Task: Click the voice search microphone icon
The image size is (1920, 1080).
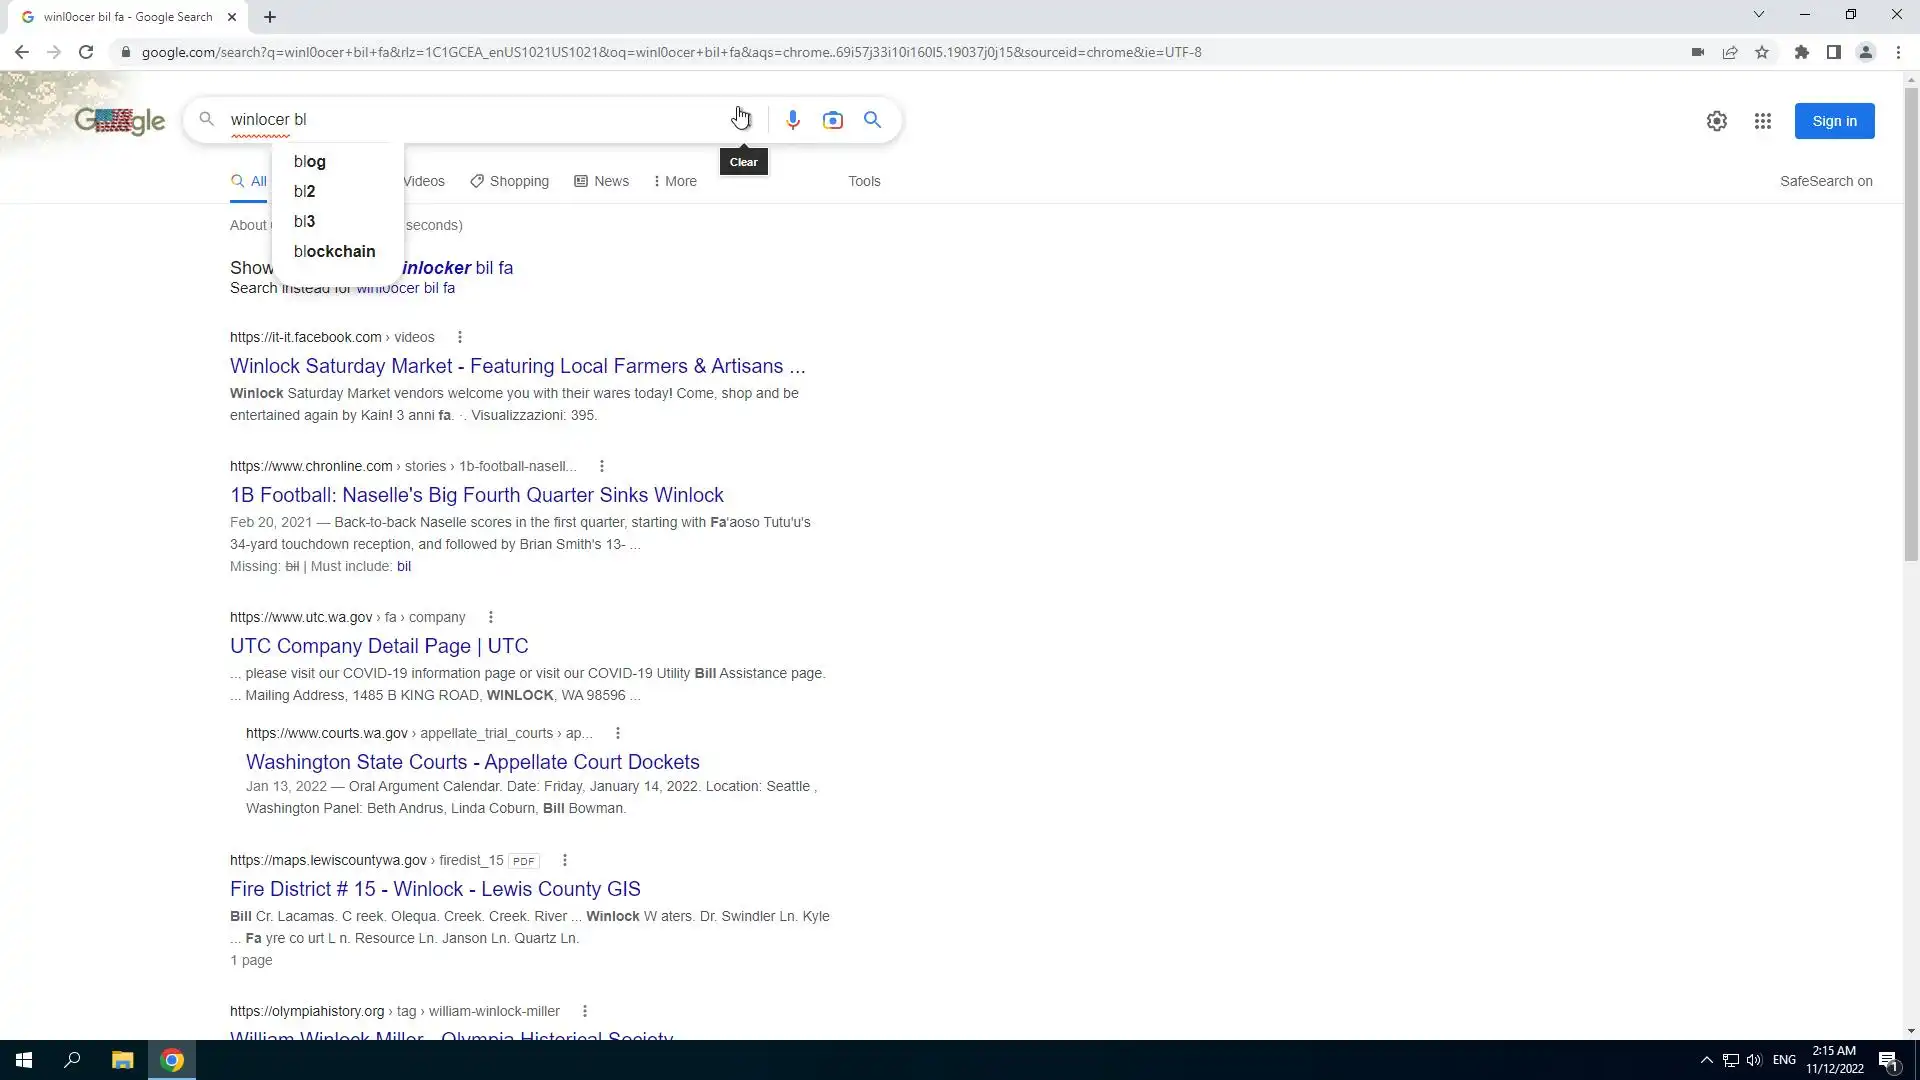Action: tap(792, 120)
